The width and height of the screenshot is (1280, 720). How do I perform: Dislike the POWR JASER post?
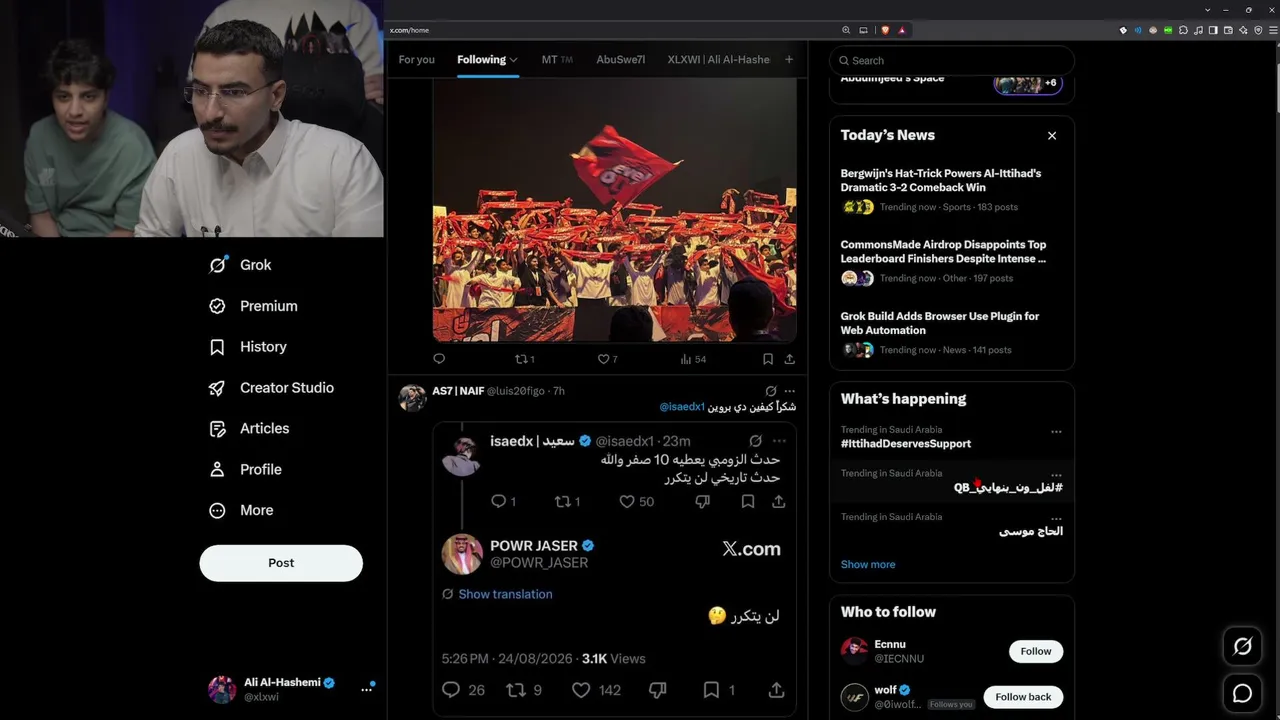[x=658, y=690]
